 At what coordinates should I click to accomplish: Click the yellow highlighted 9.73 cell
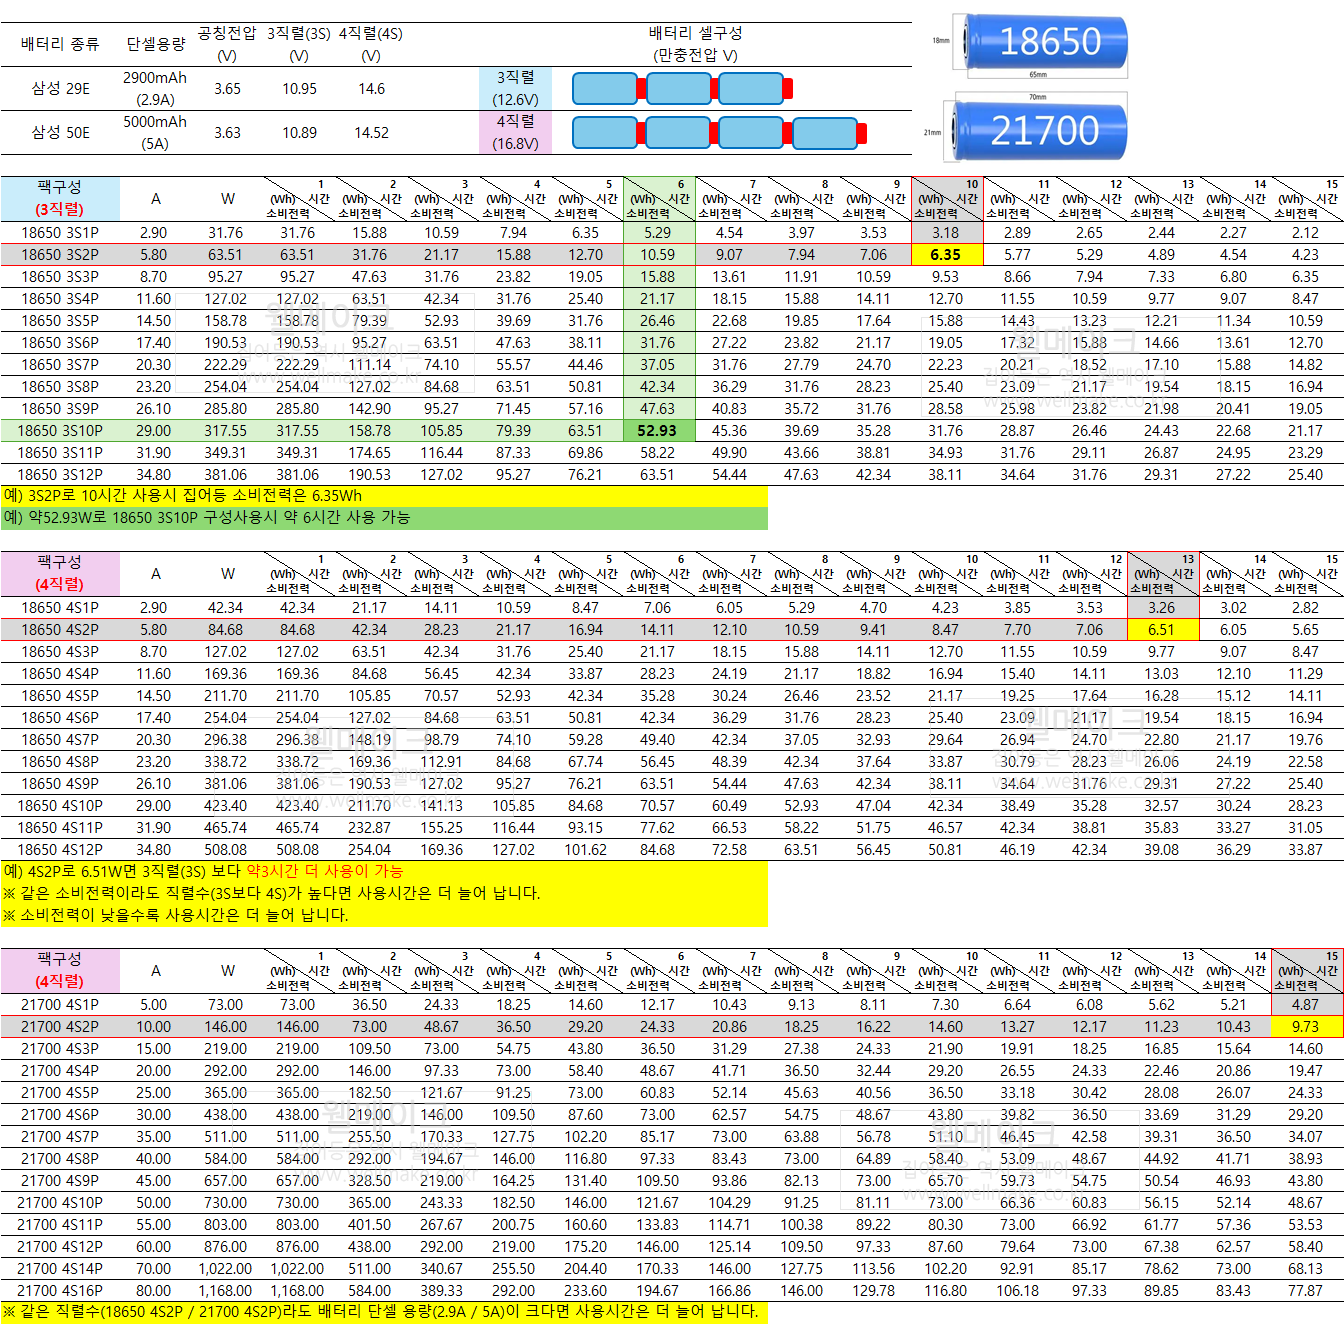[x=1305, y=1027]
